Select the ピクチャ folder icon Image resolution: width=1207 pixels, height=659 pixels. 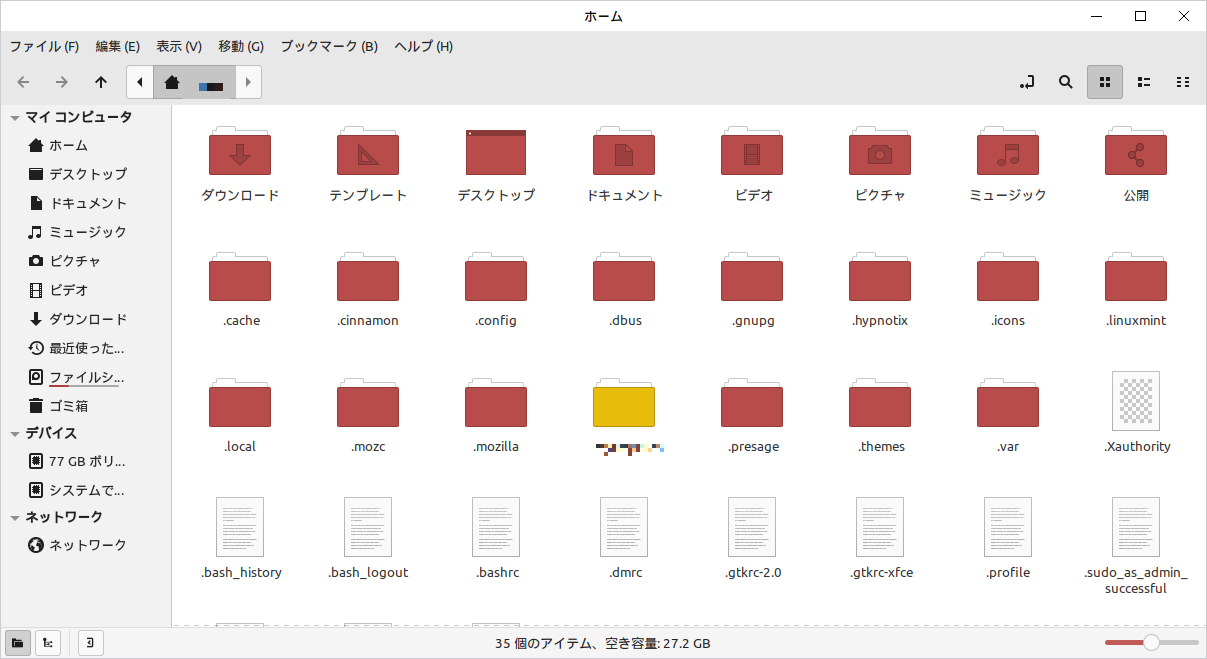(x=880, y=151)
